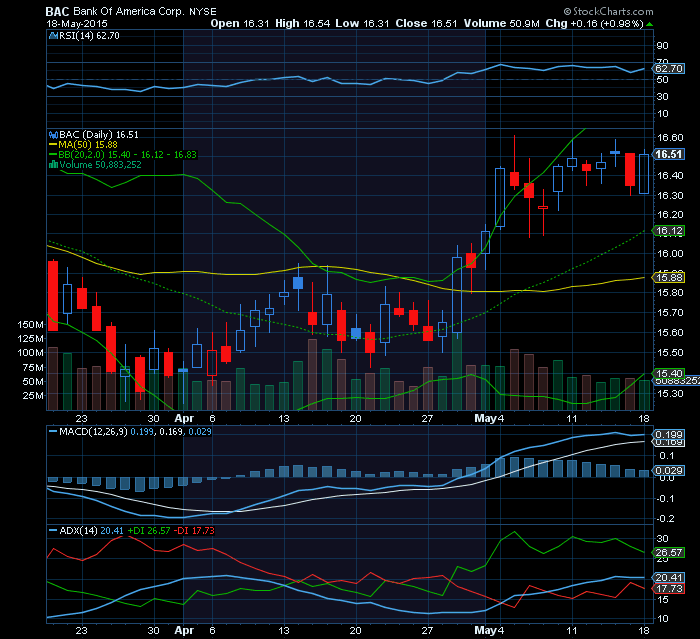700x639 pixels.
Task: Click the 16.00 price axis label
Action: [670, 254]
